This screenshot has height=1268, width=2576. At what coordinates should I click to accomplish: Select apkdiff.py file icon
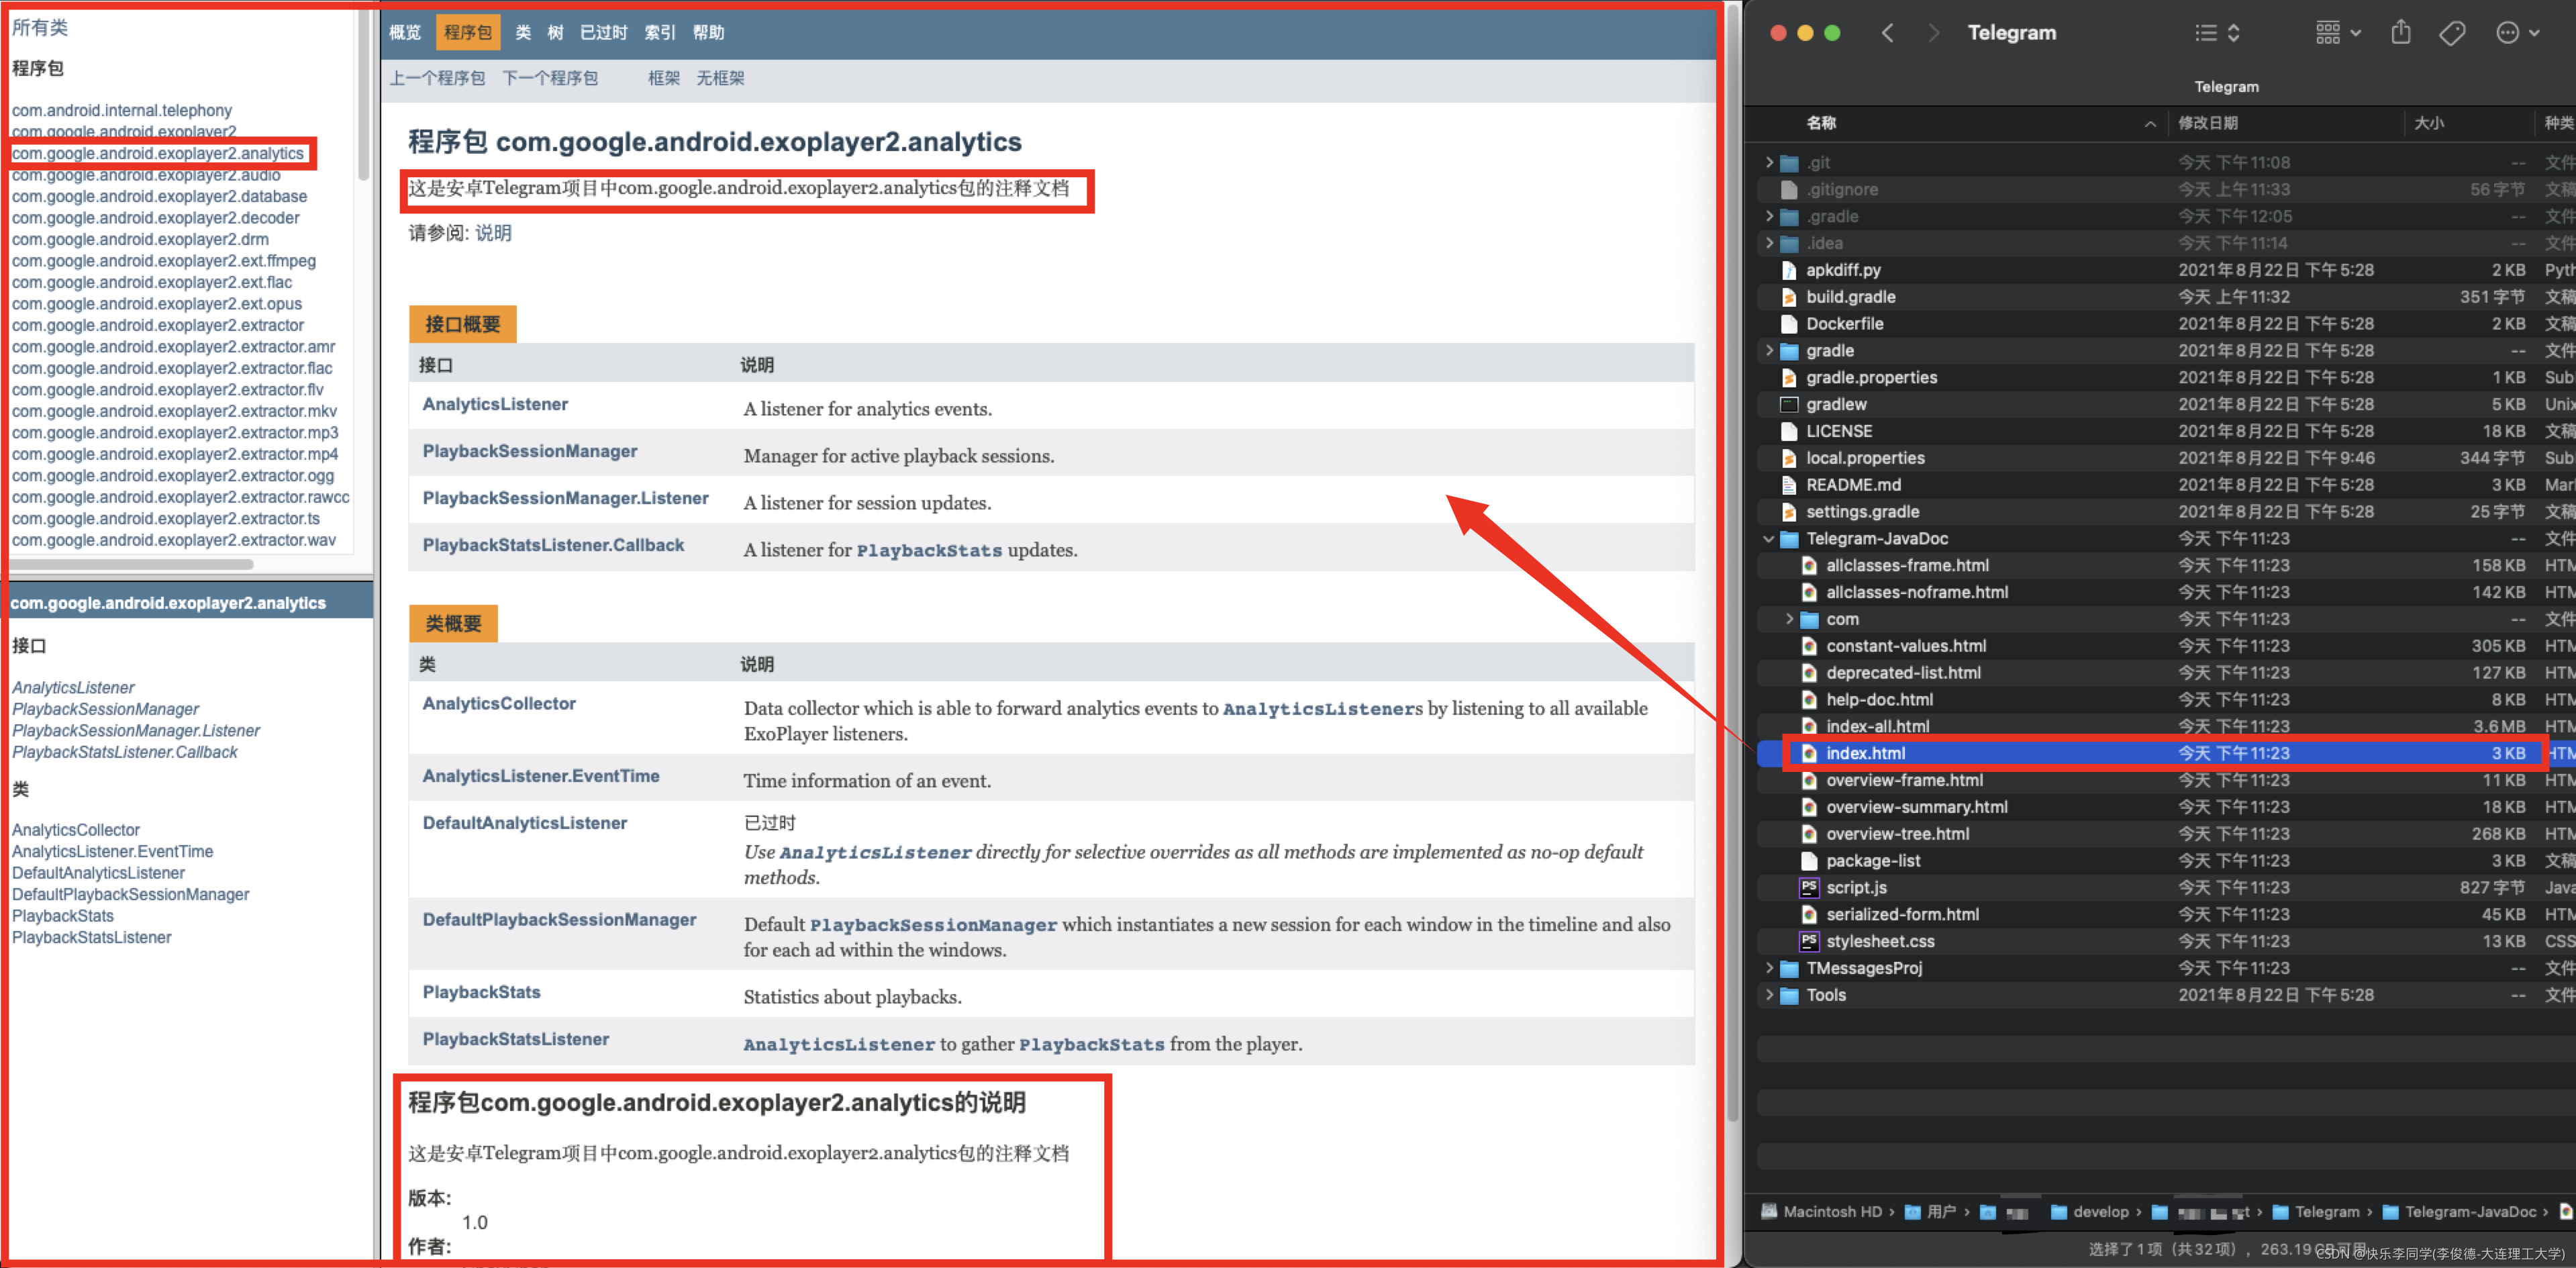pos(1789,270)
